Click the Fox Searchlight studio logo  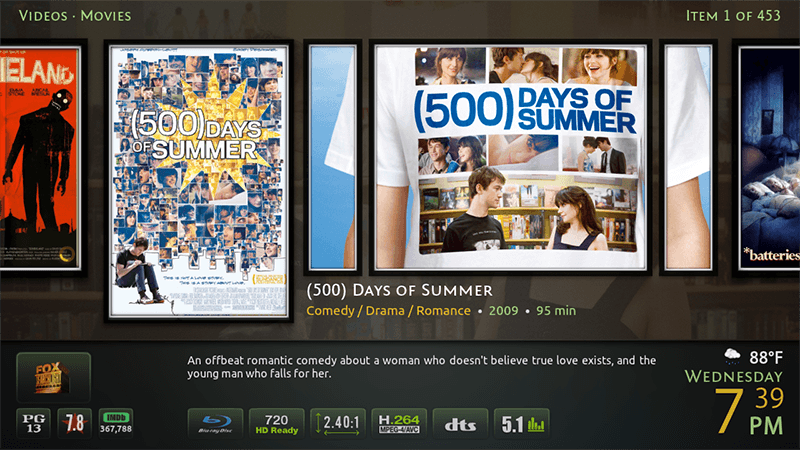[54, 378]
